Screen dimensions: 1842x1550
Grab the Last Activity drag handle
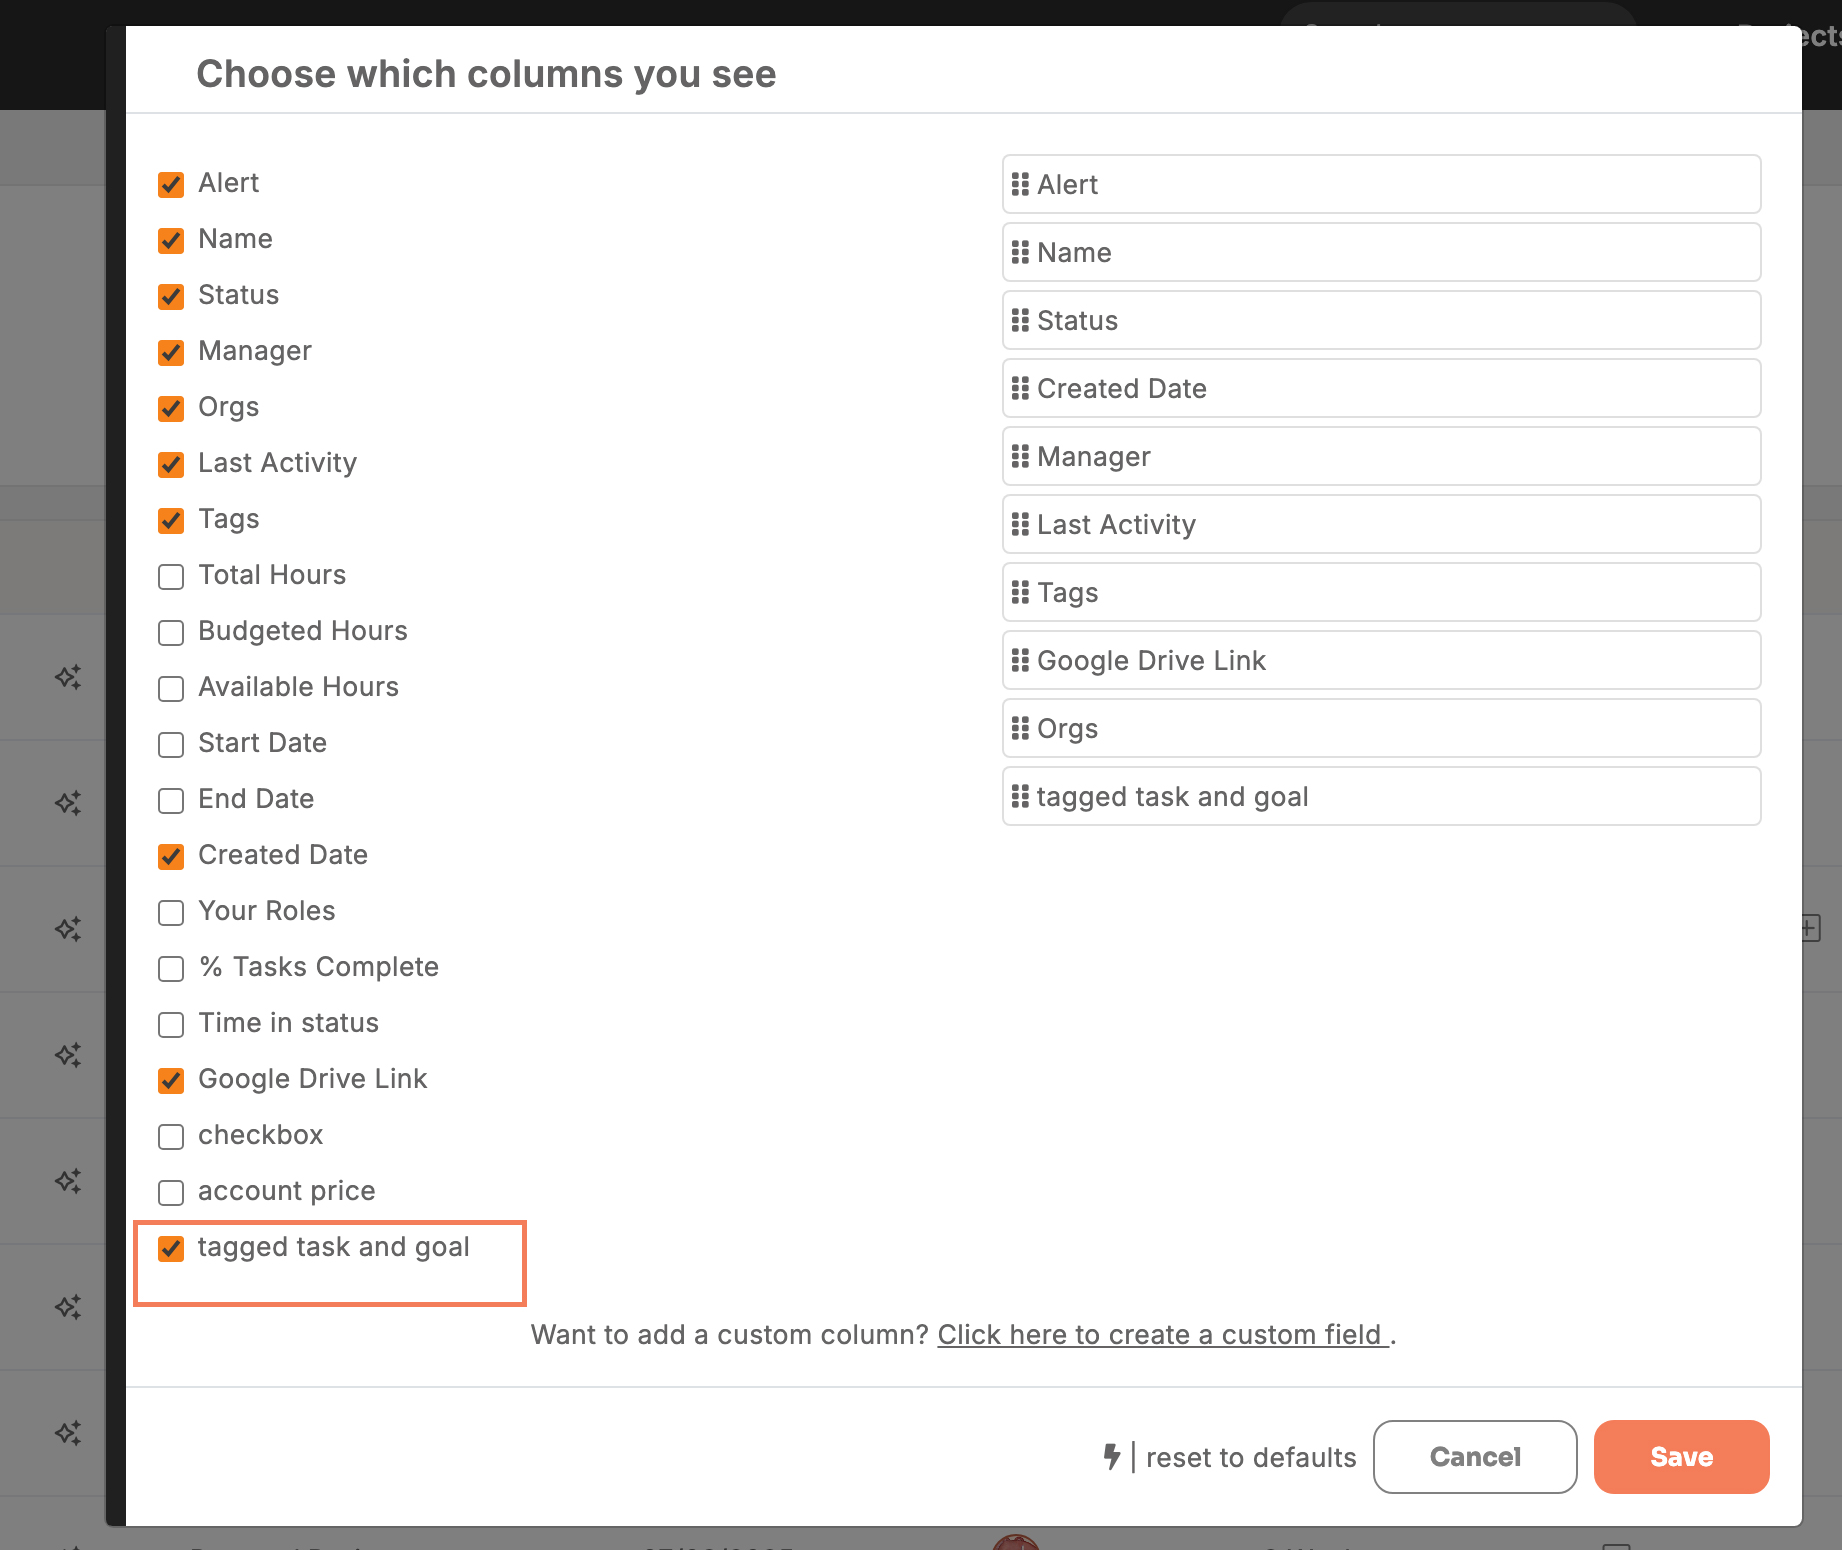point(1020,524)
